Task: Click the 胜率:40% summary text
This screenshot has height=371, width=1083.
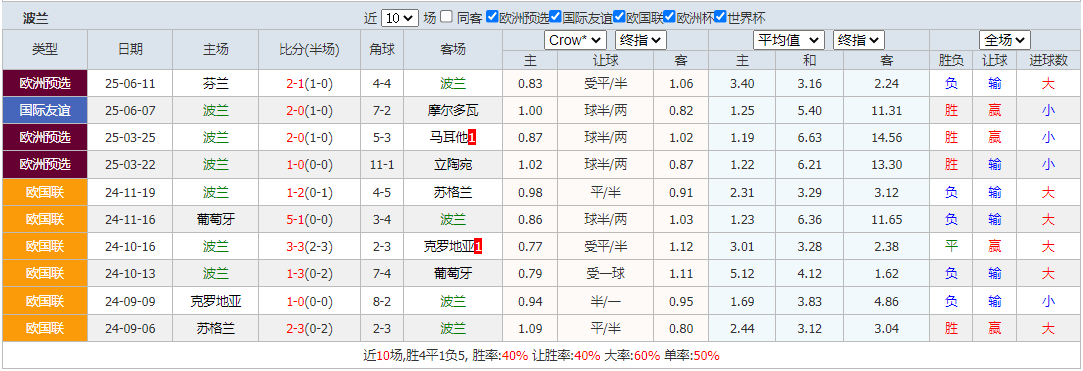Action: [501, 356]
